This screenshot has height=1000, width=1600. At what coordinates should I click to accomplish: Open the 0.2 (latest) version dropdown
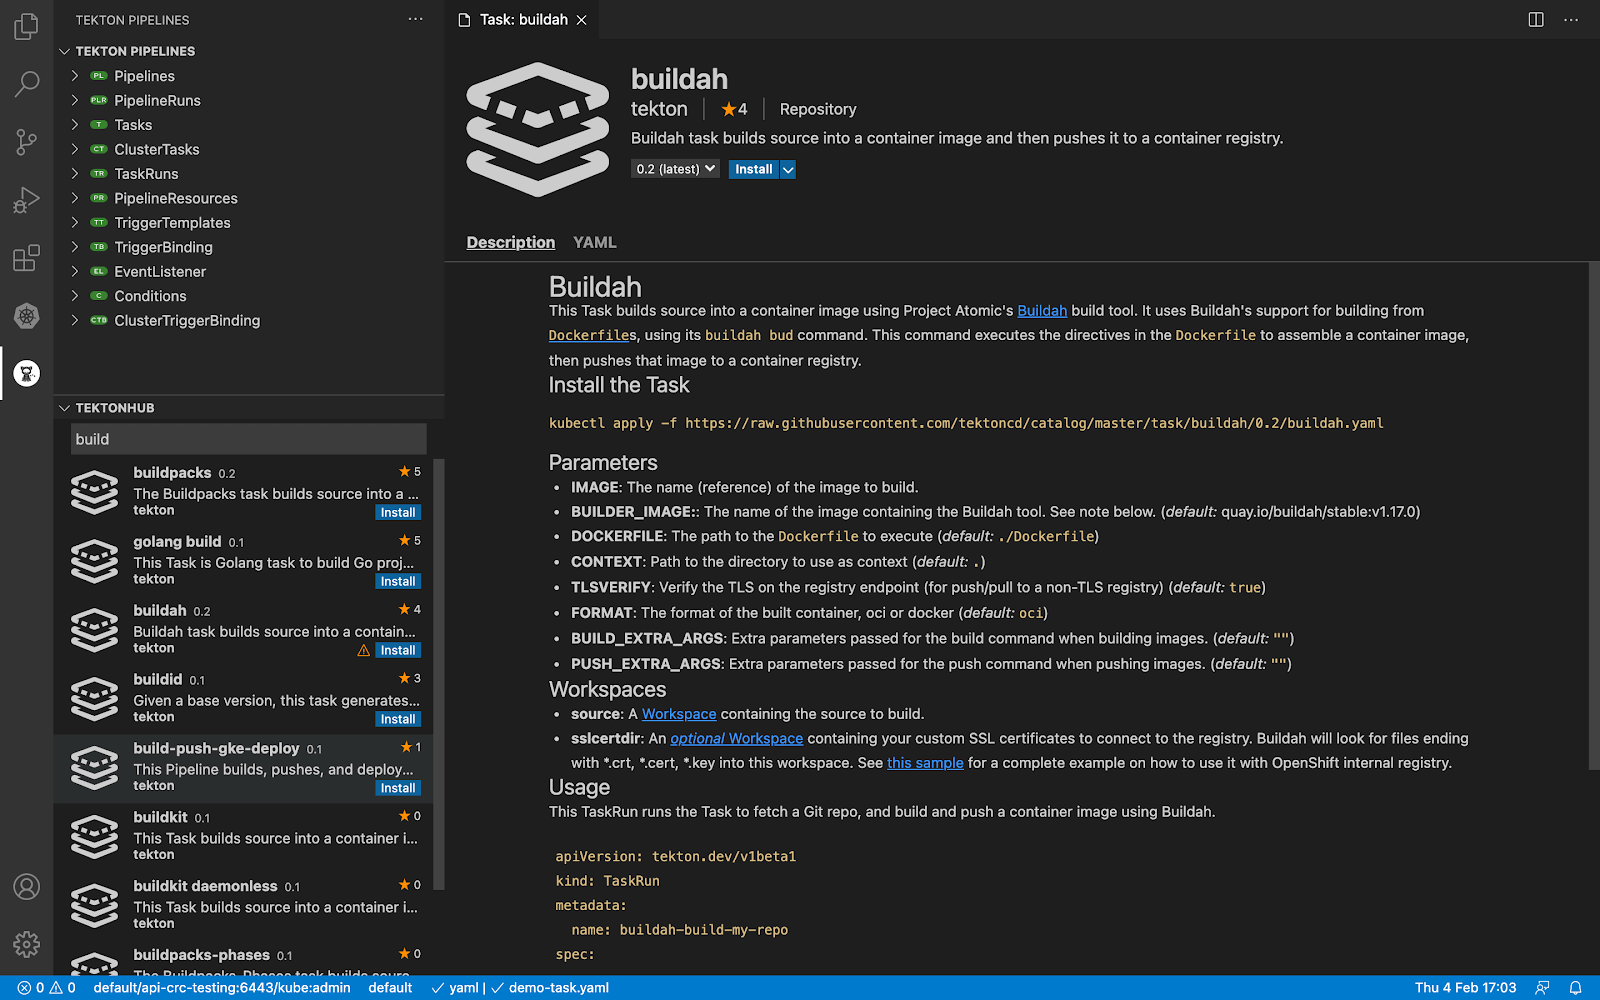pyautogui.click(x=675, y=169)
